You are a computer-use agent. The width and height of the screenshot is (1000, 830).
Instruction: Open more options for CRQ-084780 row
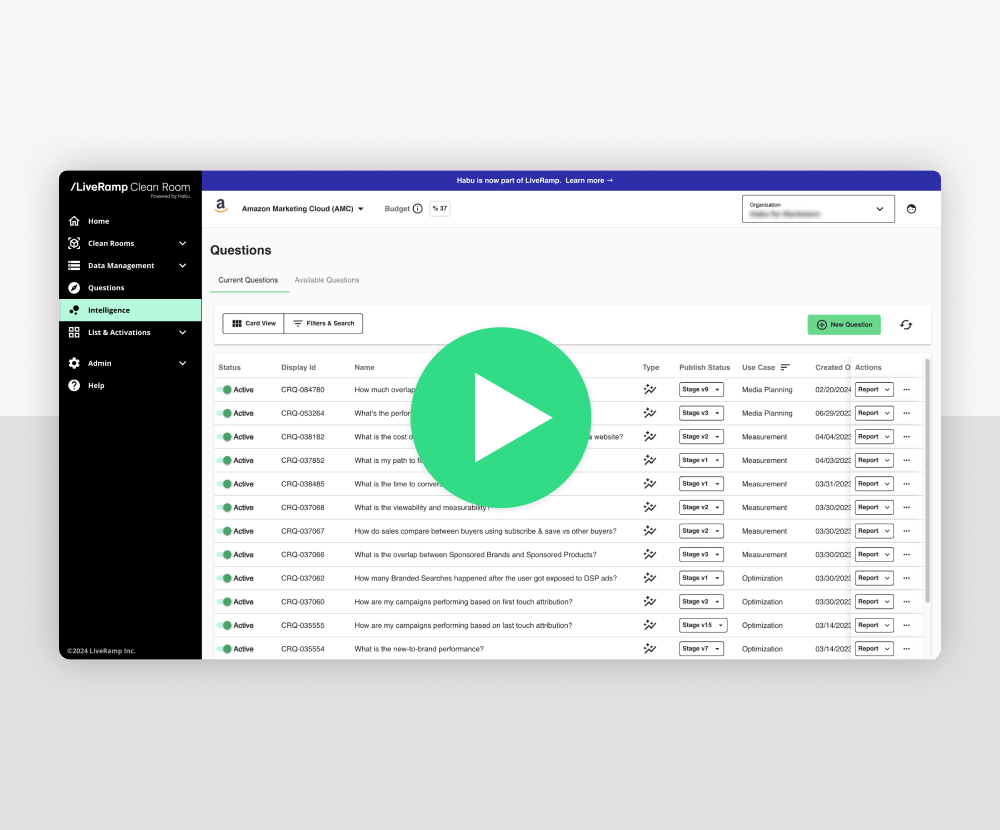click(907, 390)
